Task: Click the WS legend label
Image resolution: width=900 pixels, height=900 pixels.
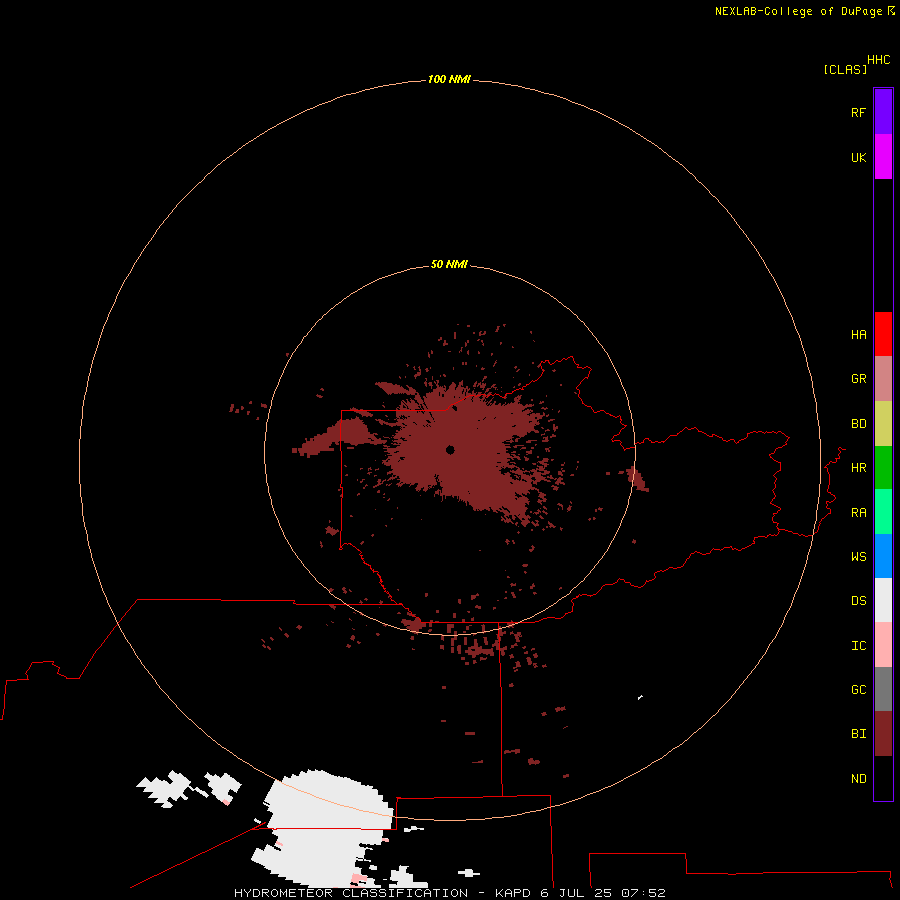Action: point(859,556)
